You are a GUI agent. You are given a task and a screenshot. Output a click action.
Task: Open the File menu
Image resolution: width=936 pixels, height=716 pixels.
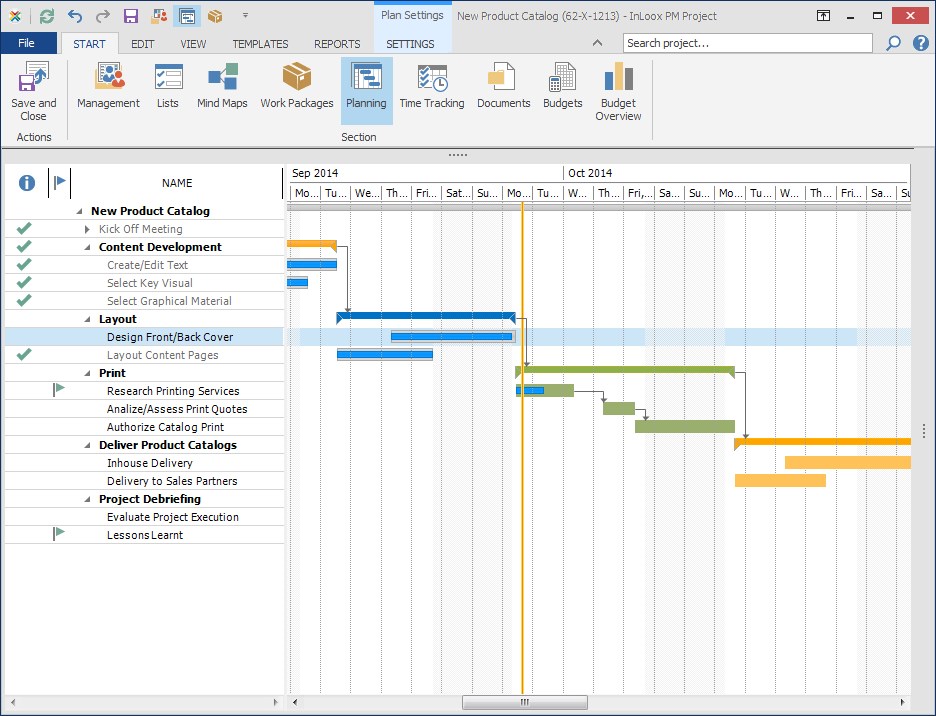pyautogui.click(x=27, y=43)
